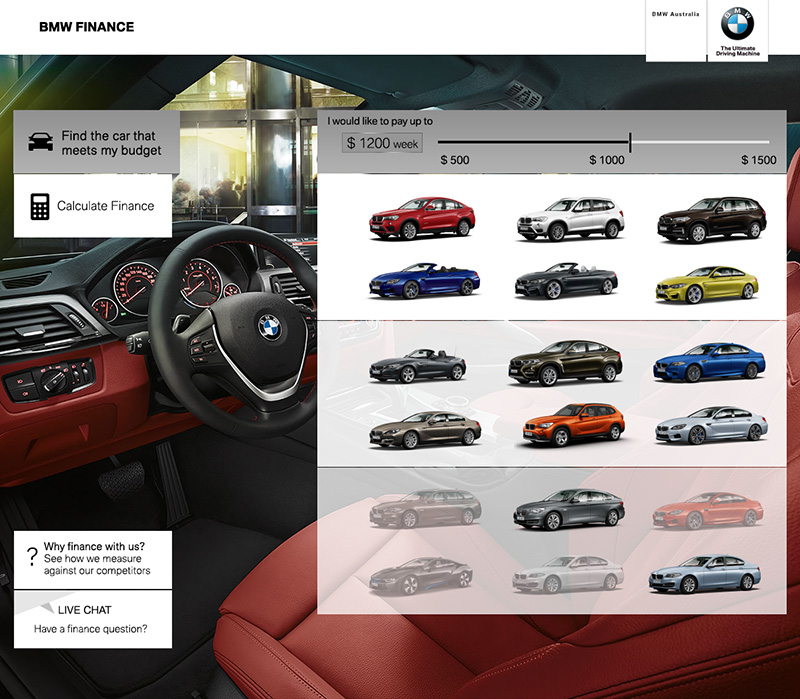Image resolution: width=800 pixels, height=699 pixels.
Task: Click the question mark icon
Action: [32, 557]
